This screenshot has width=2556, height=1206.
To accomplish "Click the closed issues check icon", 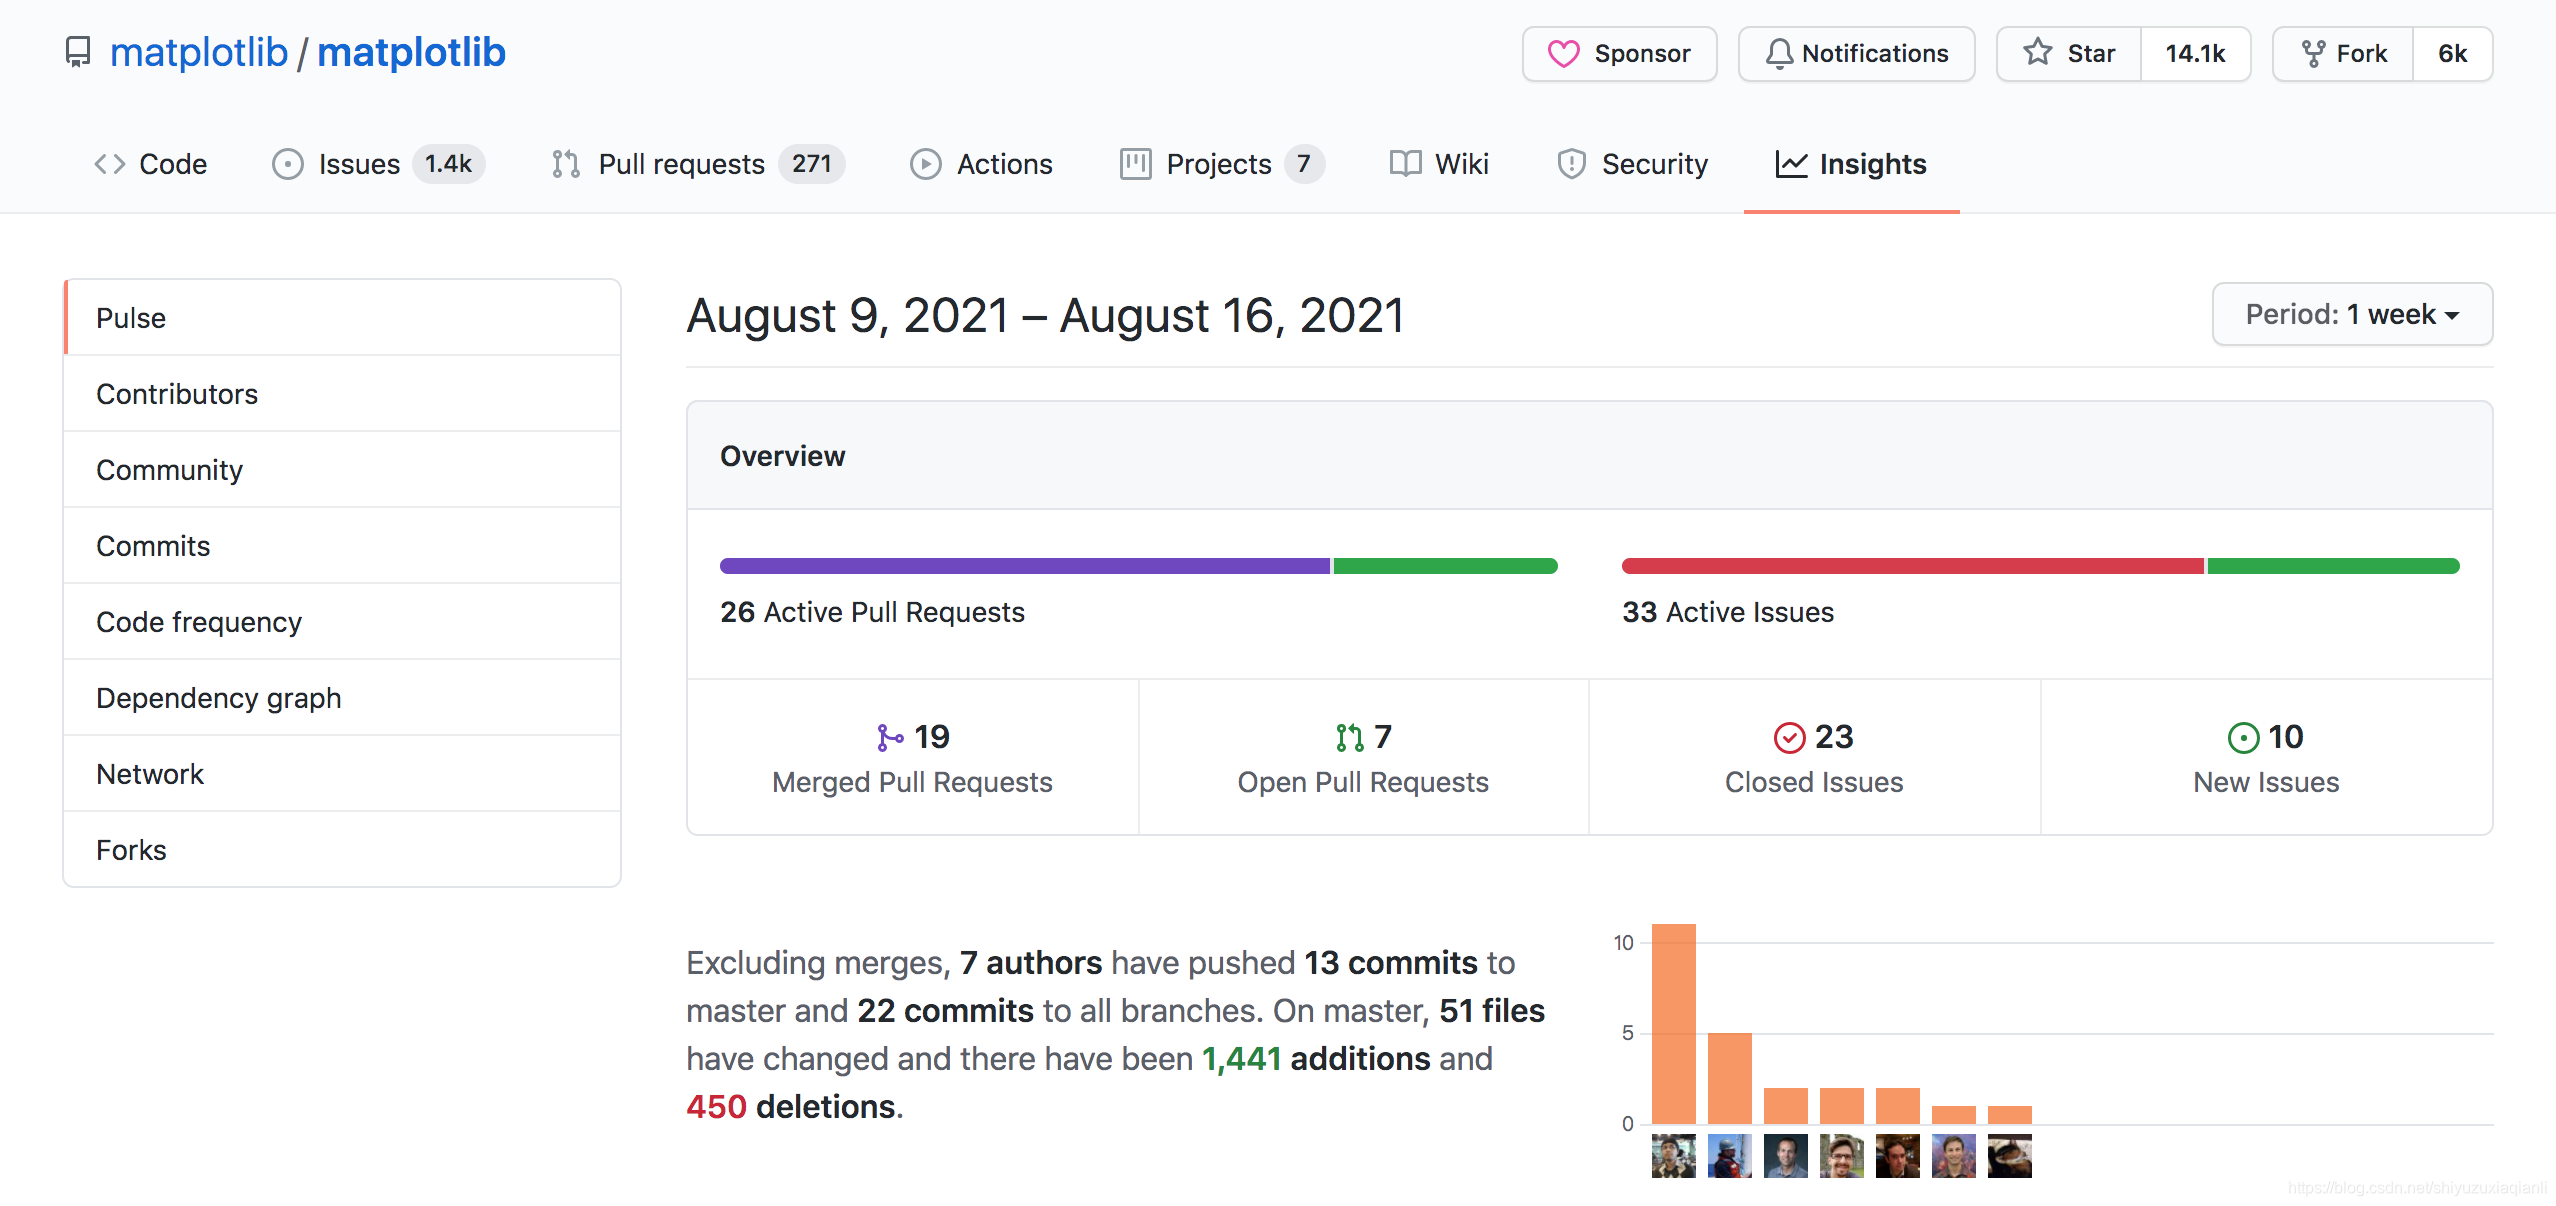I will point(1789,738).
